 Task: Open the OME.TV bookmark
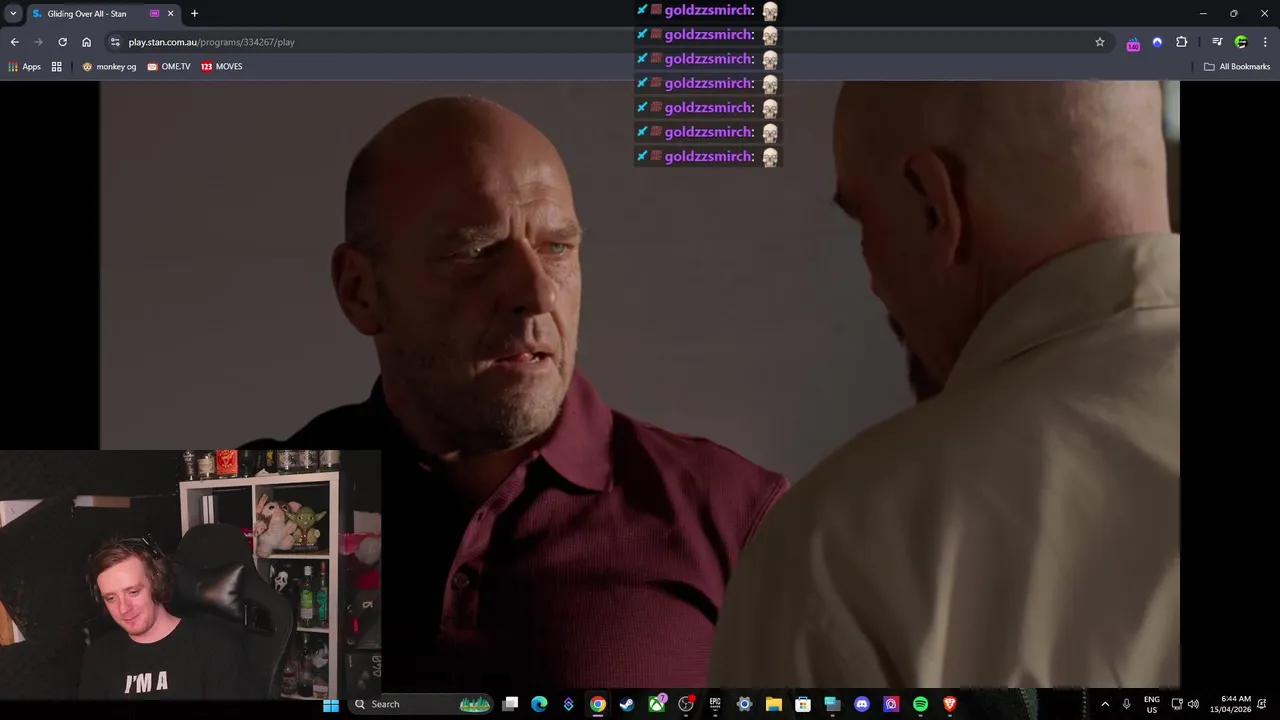pyautogui.click(x=168, y=67)
